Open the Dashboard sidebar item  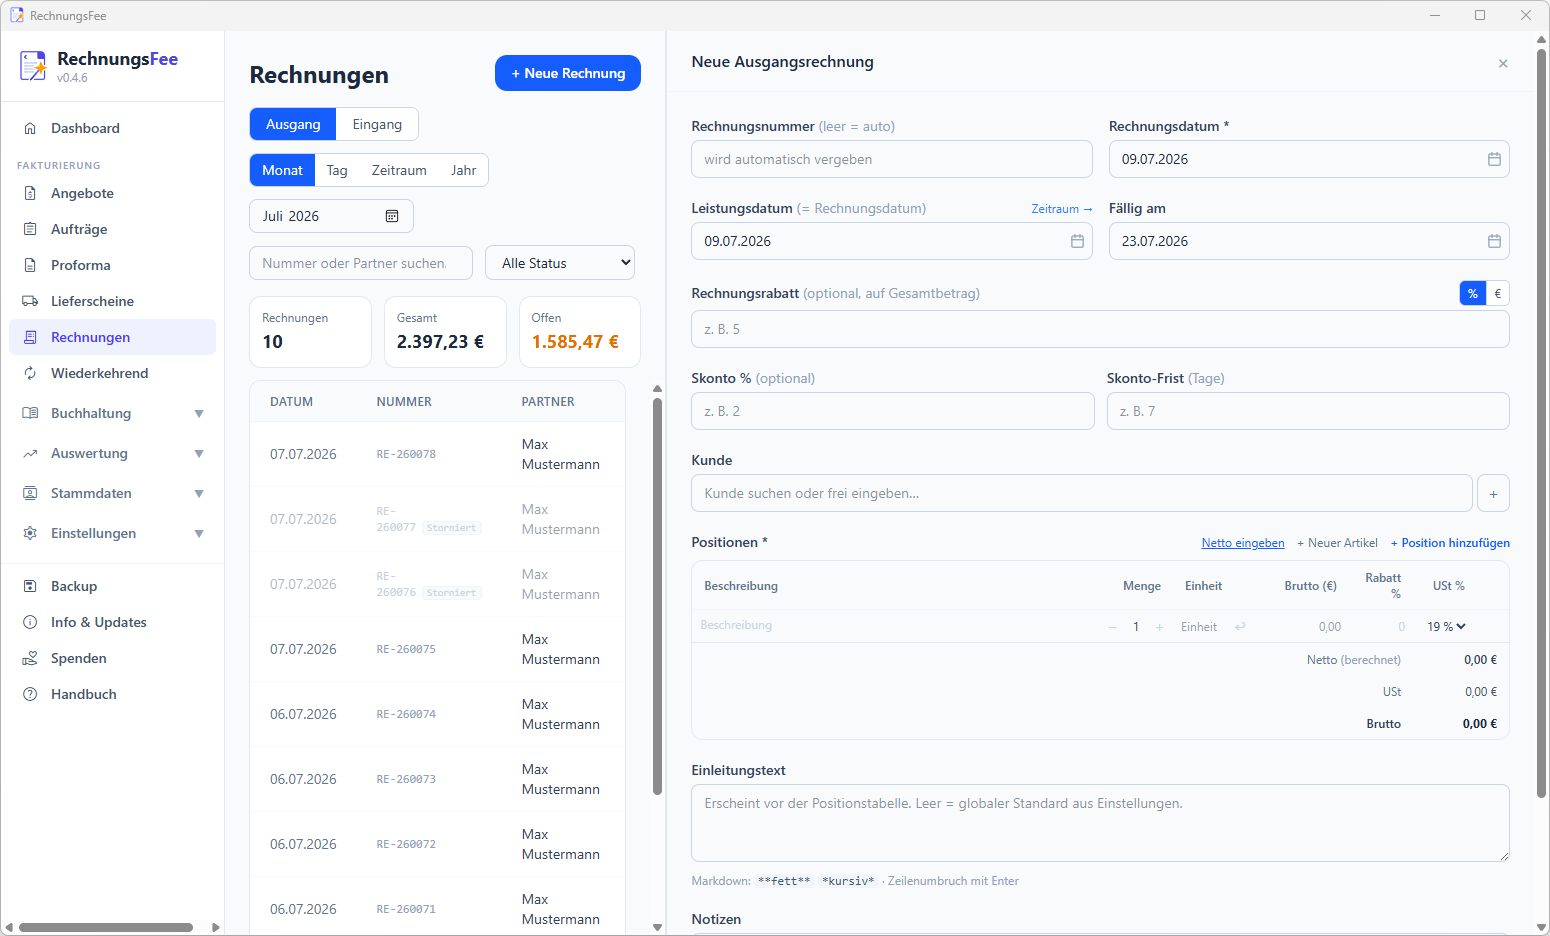click(112, 128)
